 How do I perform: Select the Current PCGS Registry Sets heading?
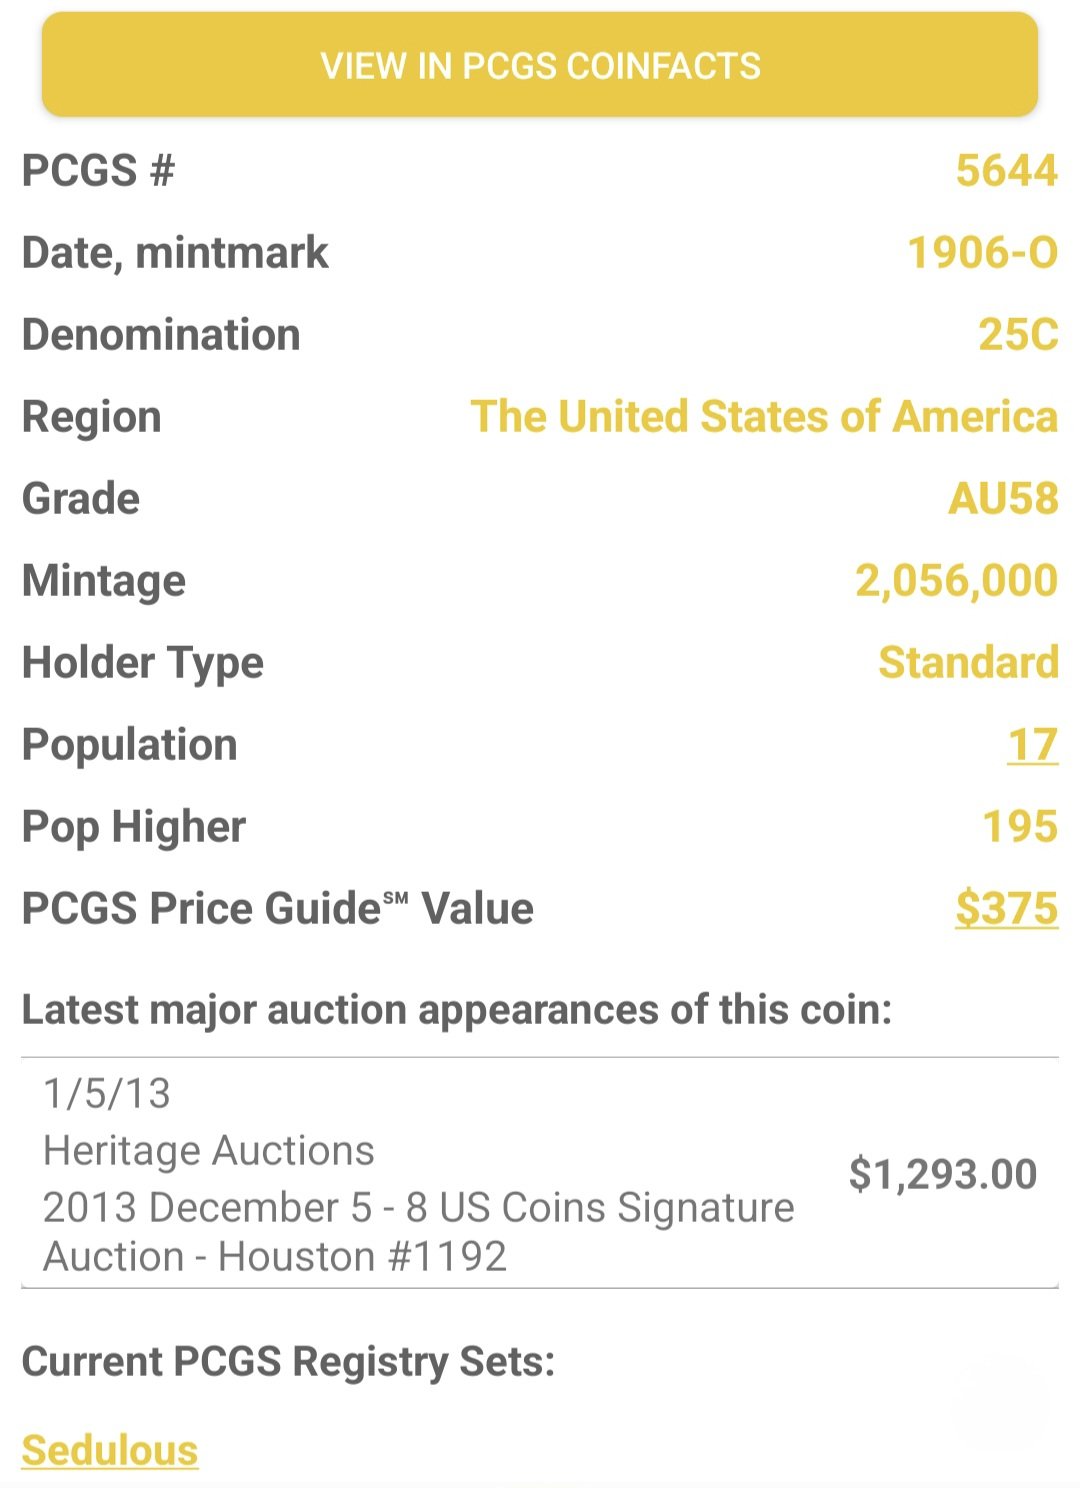tap(288, 1362)
